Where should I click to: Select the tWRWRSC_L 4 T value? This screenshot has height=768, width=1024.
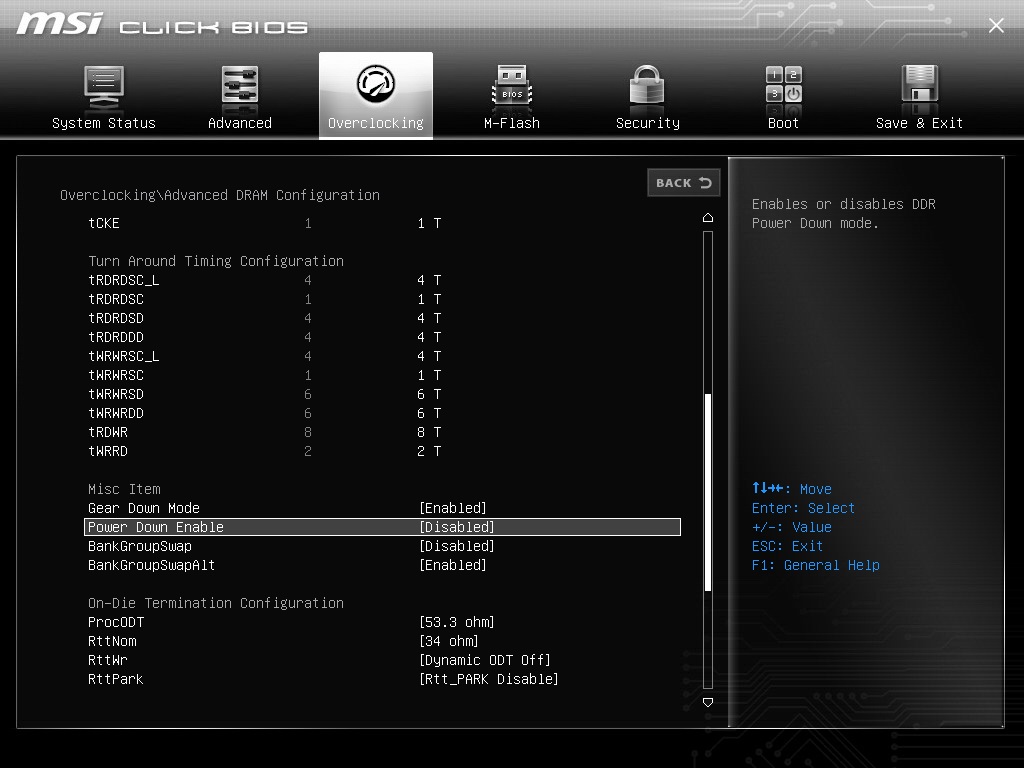[429, 356]
